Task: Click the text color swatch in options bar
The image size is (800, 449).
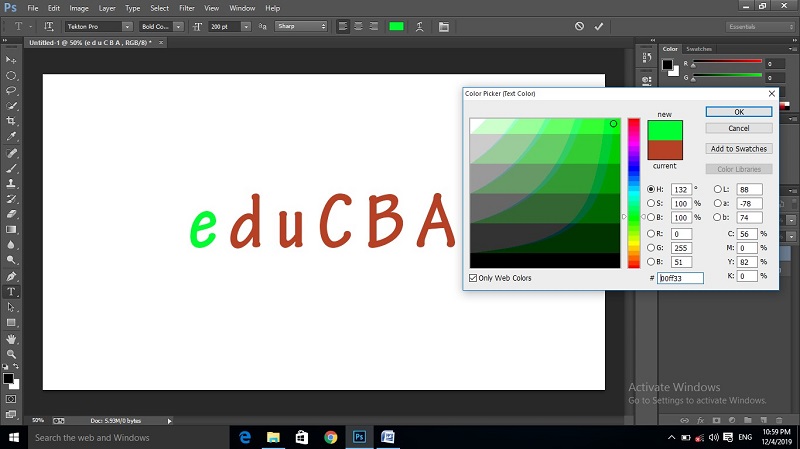Action: 396,27
